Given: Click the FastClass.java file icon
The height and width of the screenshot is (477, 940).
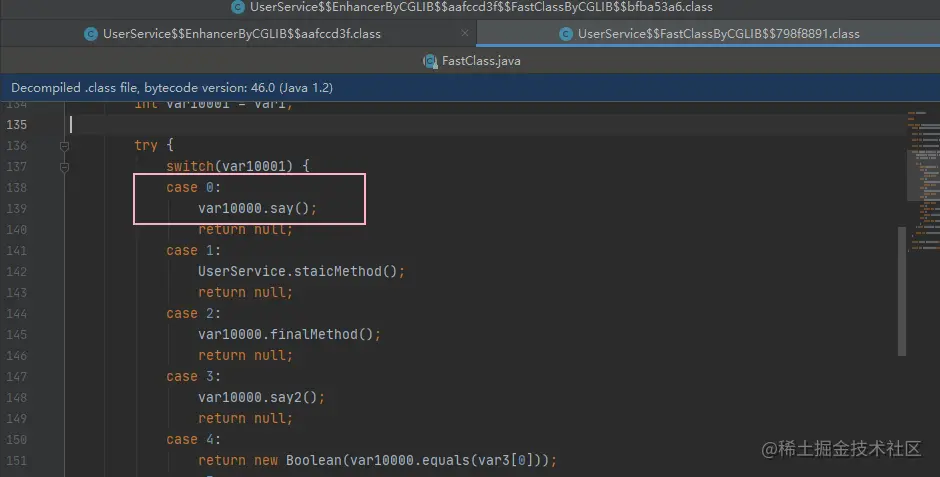Looking at the screenshot, I should (x=430, y=61).
